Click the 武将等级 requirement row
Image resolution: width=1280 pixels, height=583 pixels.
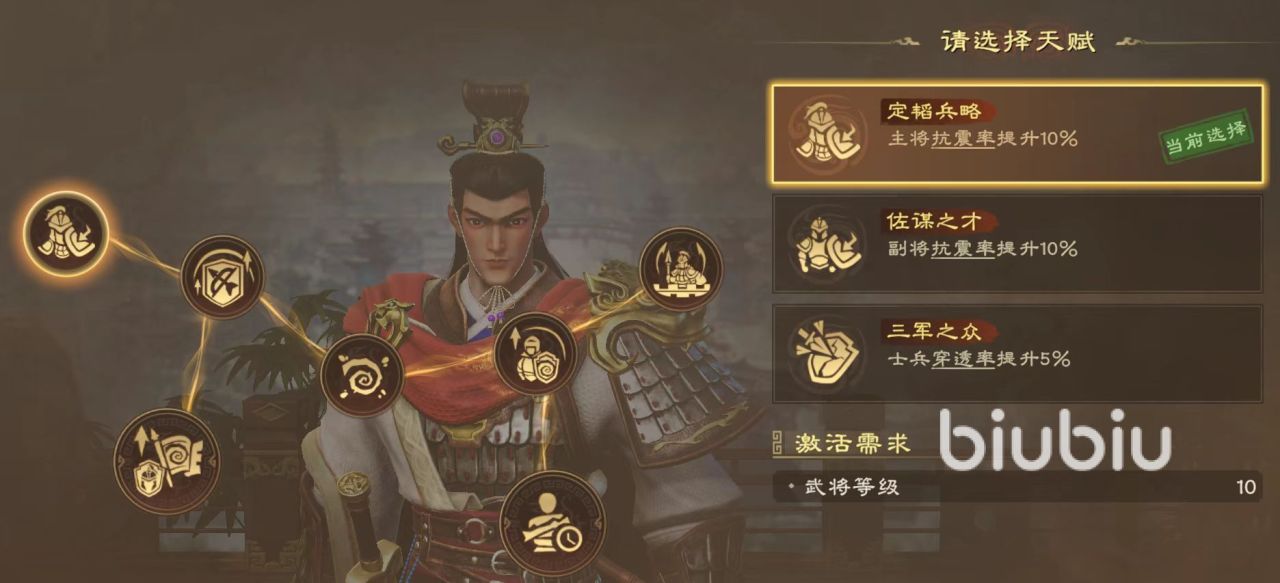[x=1016, y=487]
